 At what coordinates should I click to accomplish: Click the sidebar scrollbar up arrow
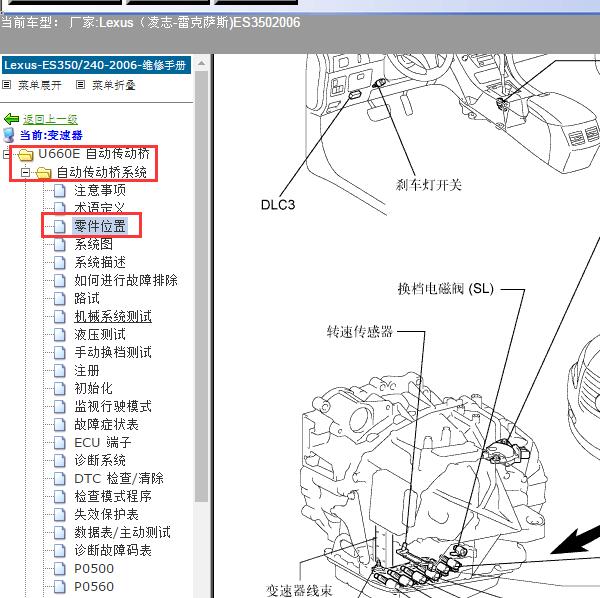point(201,63)
